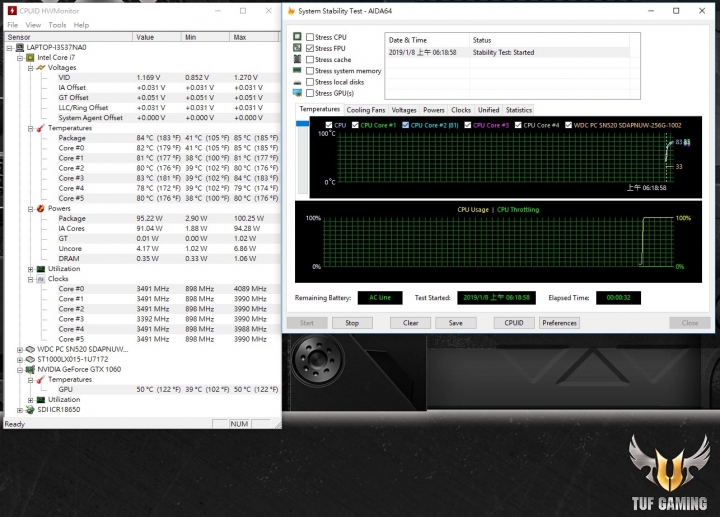Enable the Stress GPU(s) checkbox
Viewport: 720px width, 517px height.
coord(310,93)
